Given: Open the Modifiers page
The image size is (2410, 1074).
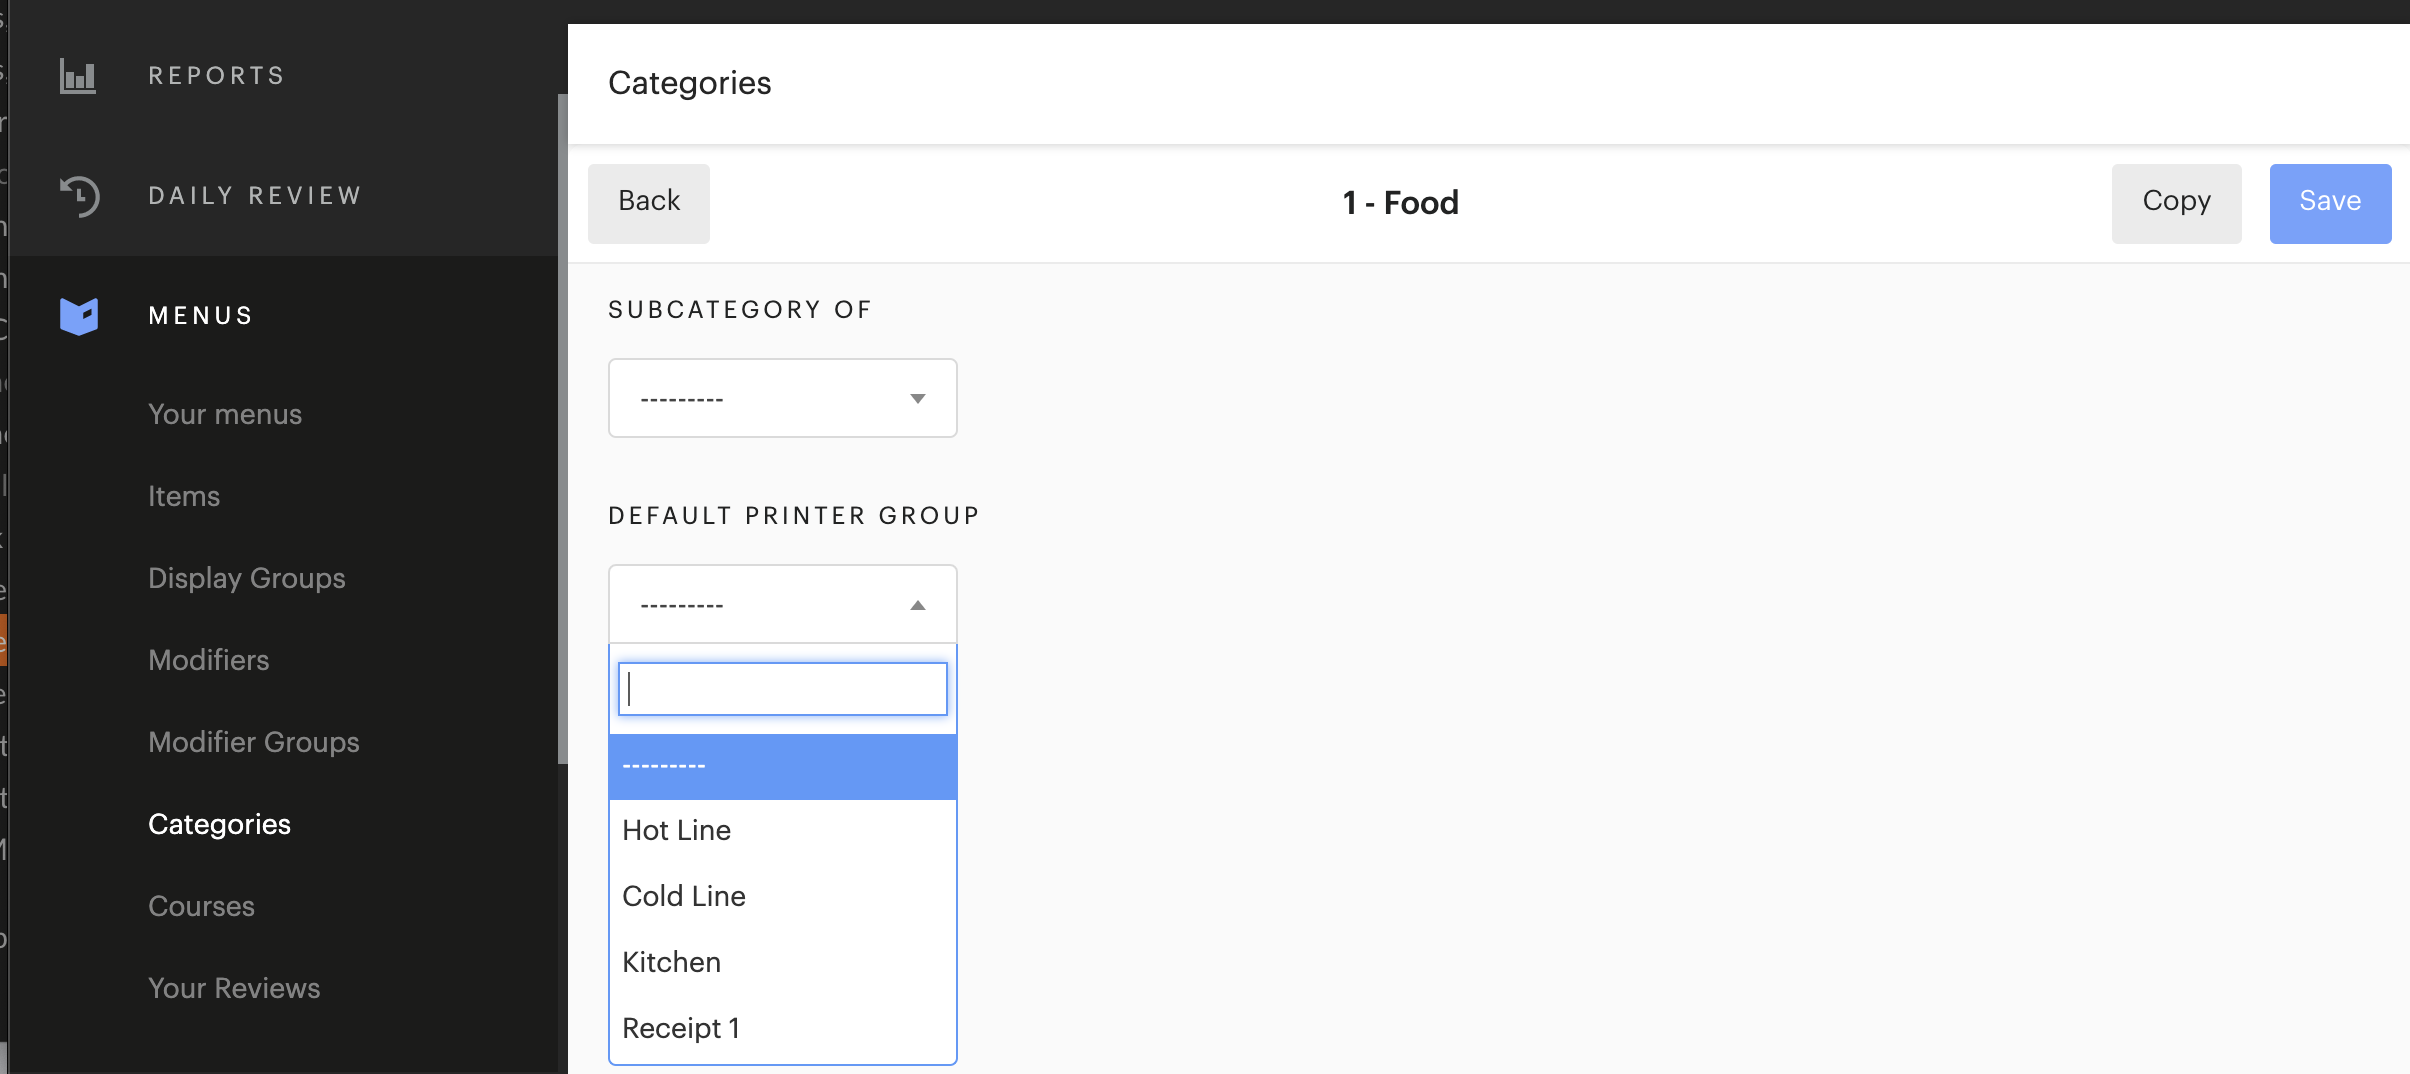Looking at the screenshot, I should [x=208, y=659].
